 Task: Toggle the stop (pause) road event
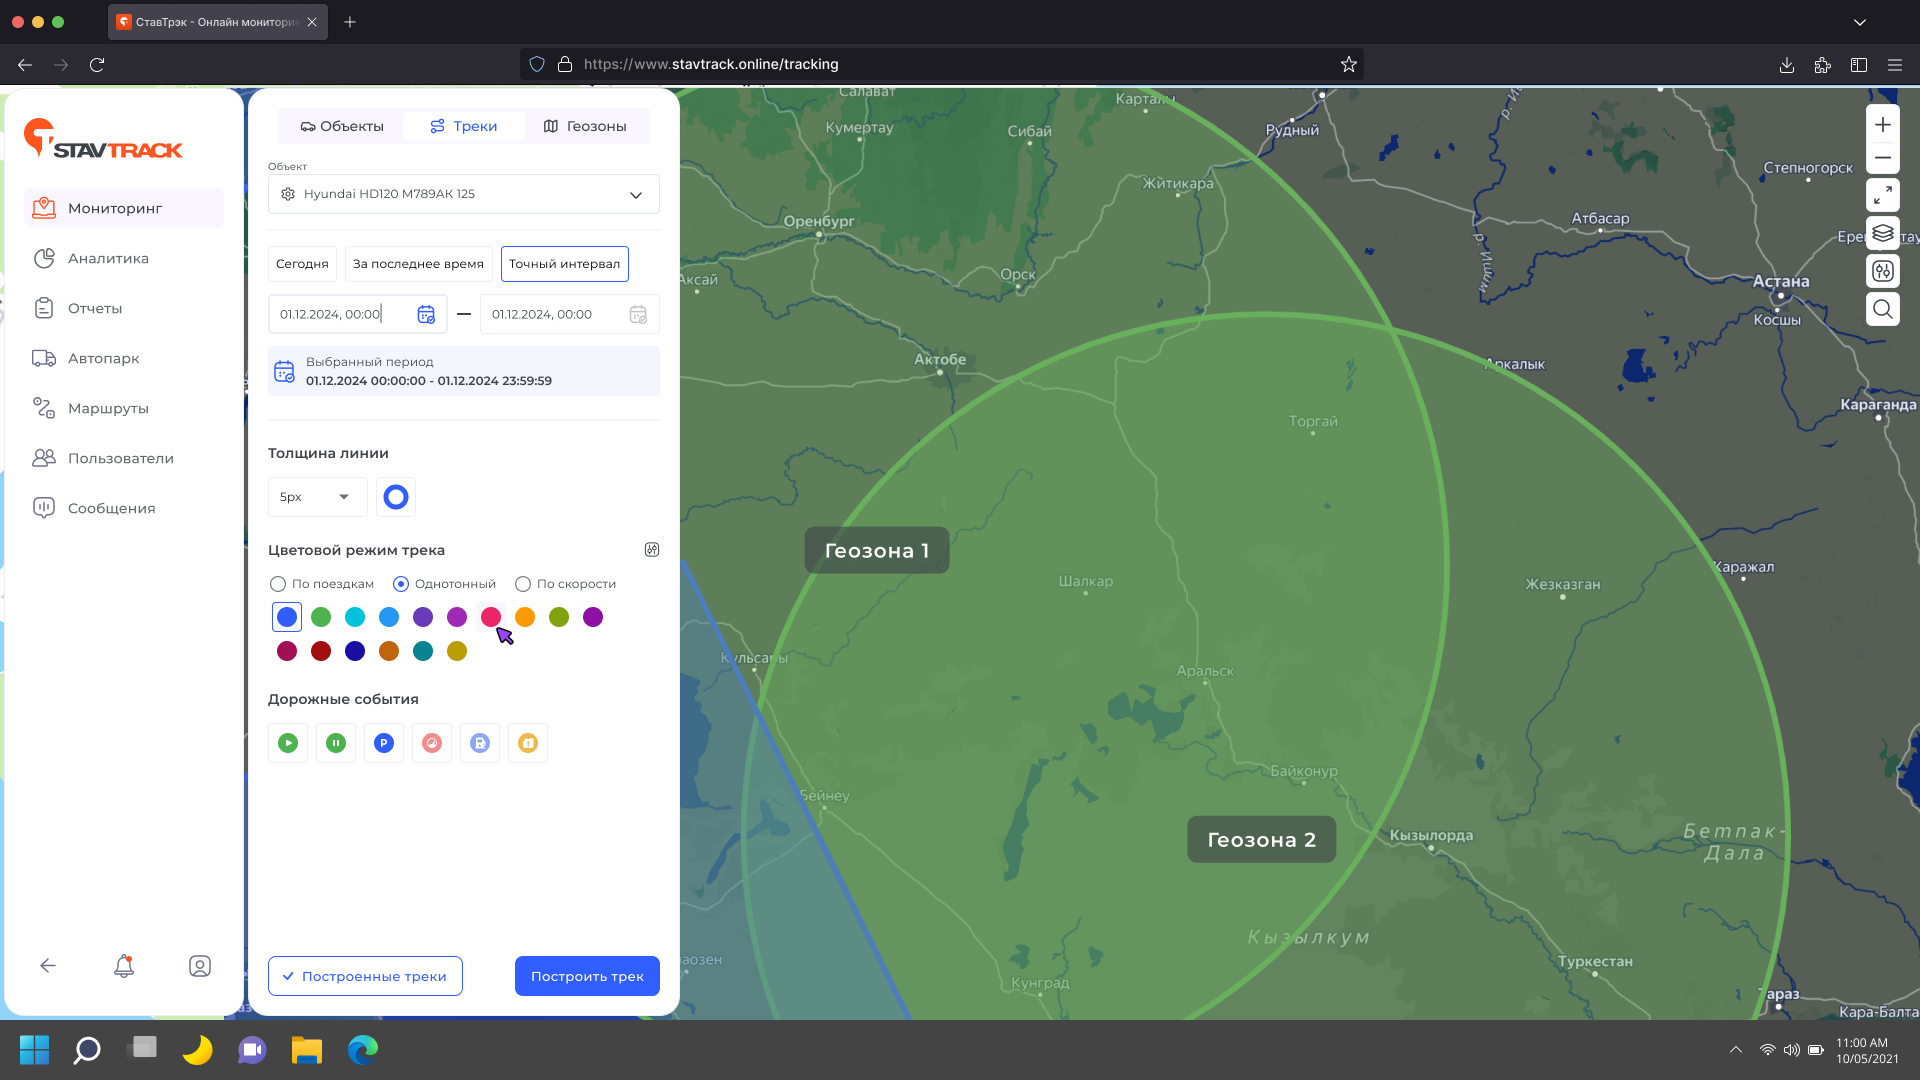(336, 743)
